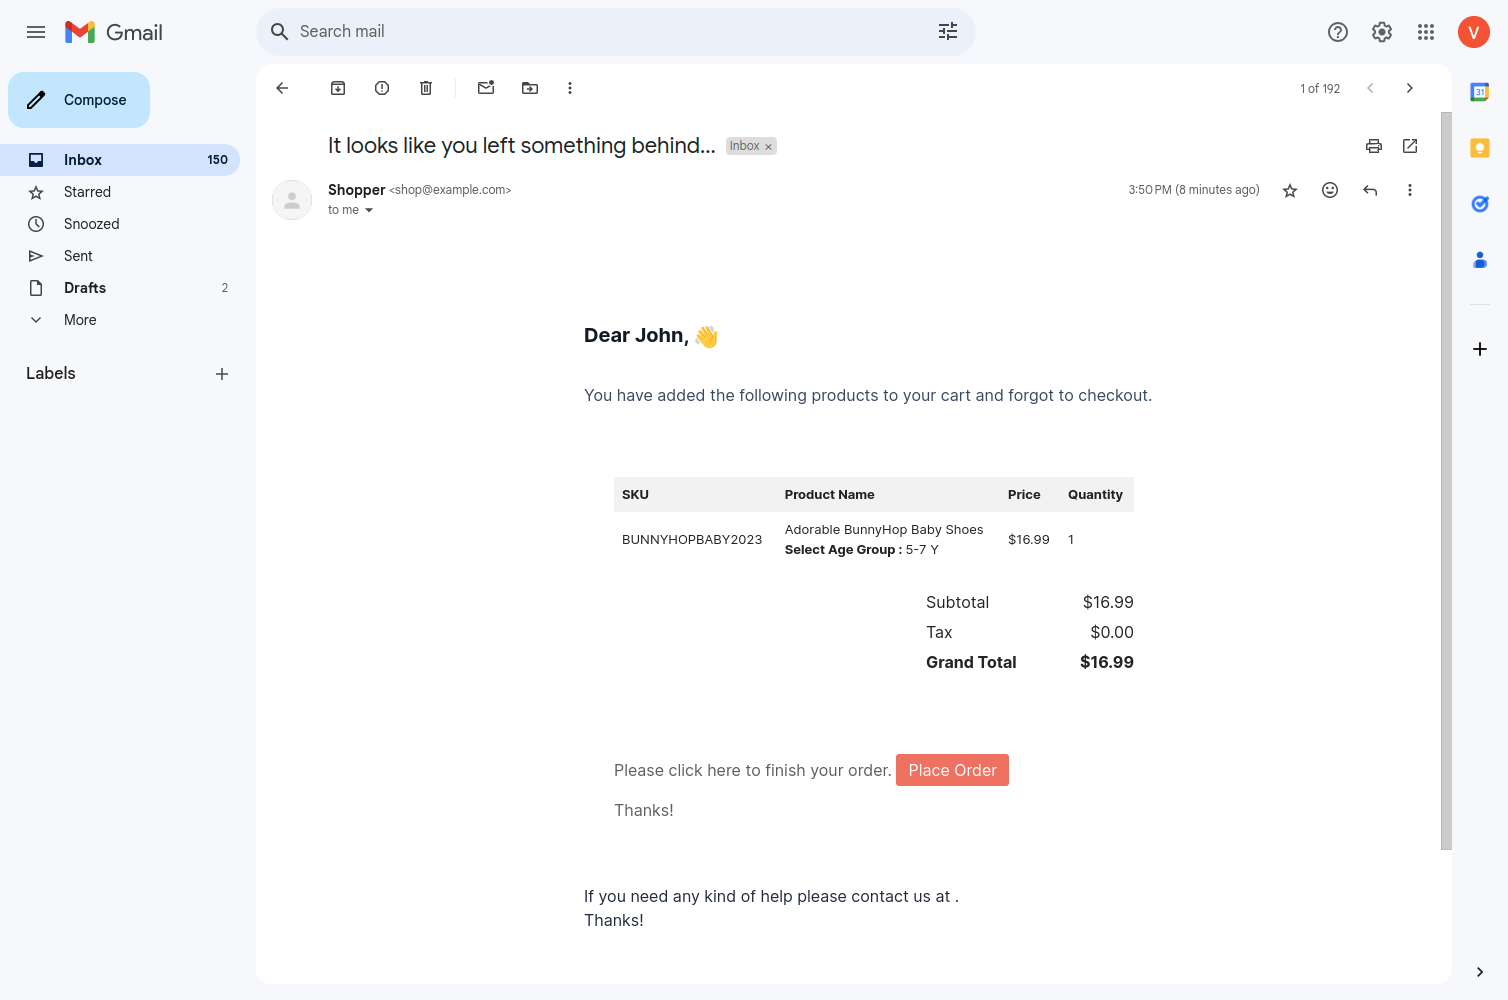Get add-ons with the plus icon
The width and height of the screenshot is (1508, 1000).
coord(1480,349)
